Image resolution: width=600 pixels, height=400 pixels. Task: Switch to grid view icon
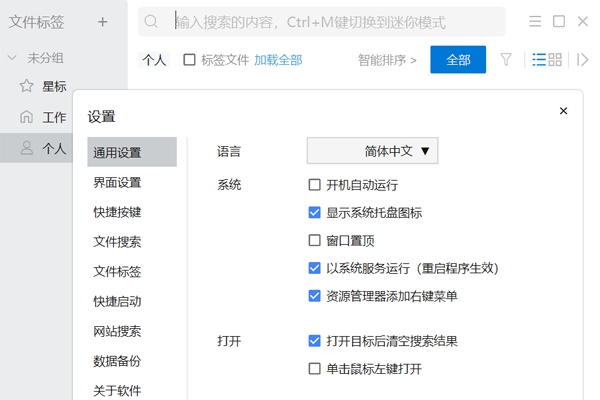555,60
